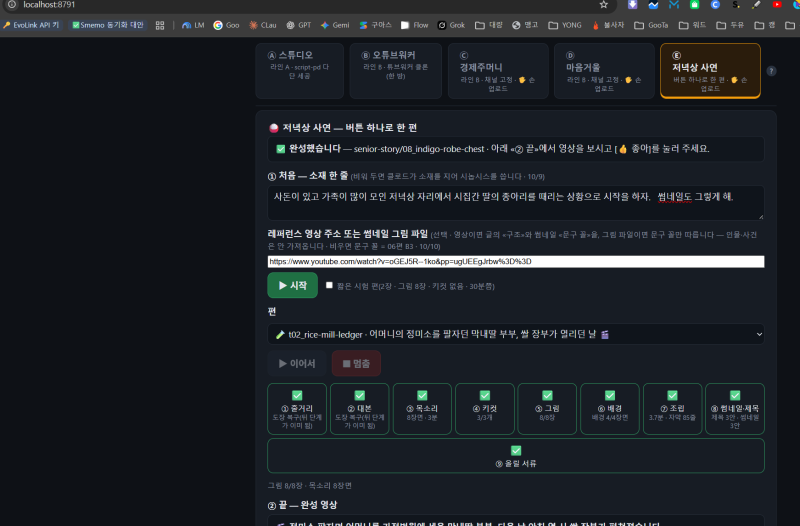Image resolution: width=800 pixels, height=526 pixels.
Task: Expand the YONG bookmark folder
Action: click(565, 25)
